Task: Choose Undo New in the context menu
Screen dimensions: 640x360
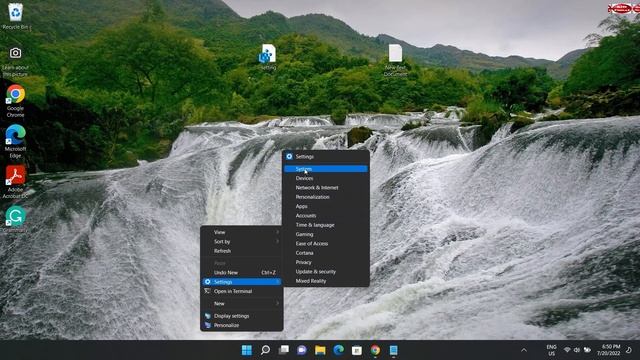Action: point(242,273)
